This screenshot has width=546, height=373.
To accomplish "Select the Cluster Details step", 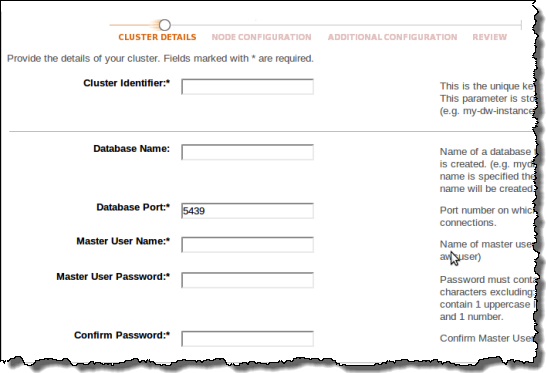I will pyautogui.click(x=157, y=37).
